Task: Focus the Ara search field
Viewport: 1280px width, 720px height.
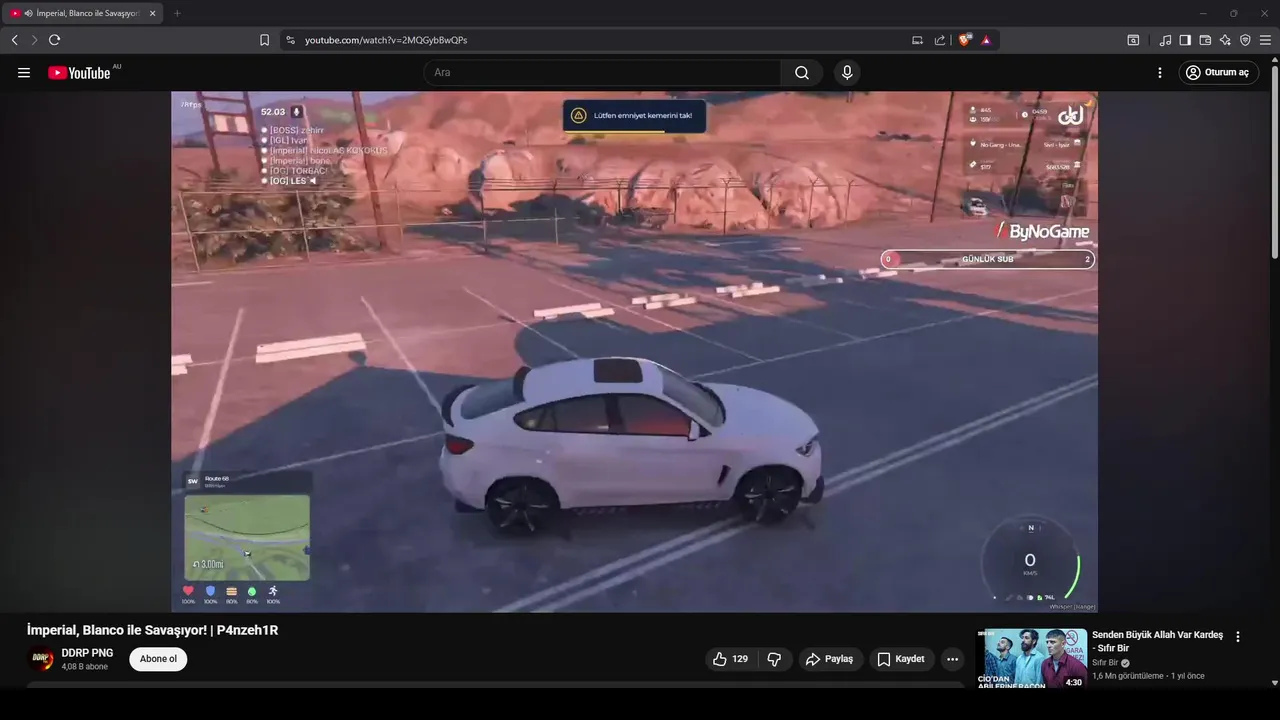Action: tap(602, 73)
